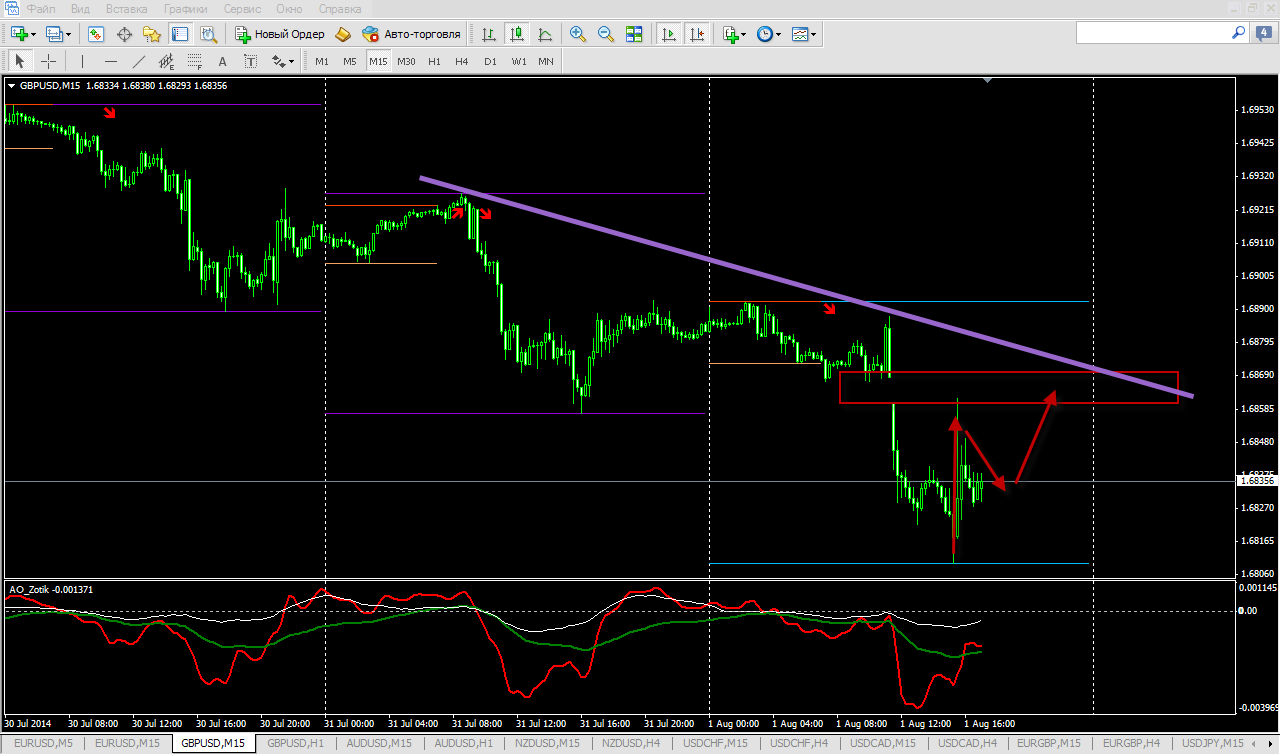Screen dimensions: 1280x755
Task: Switch timeframe to D1
Action: click(490, 61)
